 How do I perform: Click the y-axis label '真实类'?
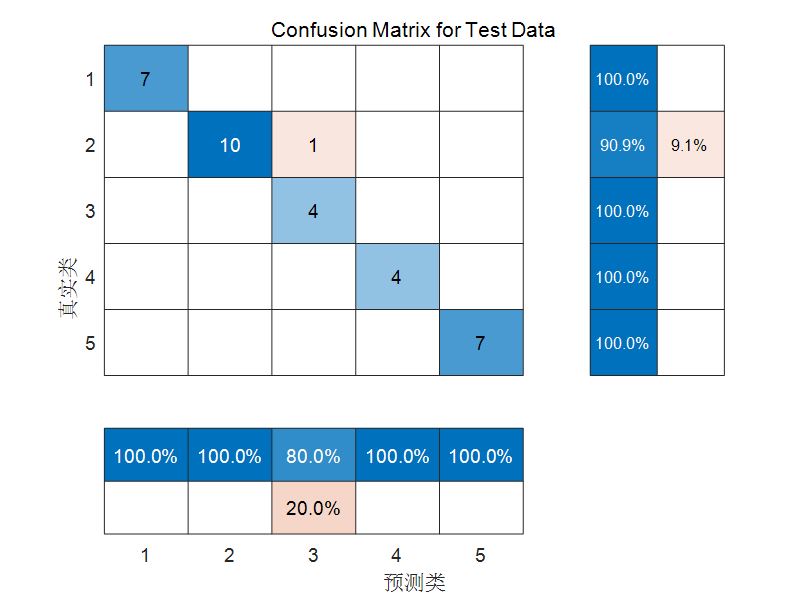(x=68, y=290)
